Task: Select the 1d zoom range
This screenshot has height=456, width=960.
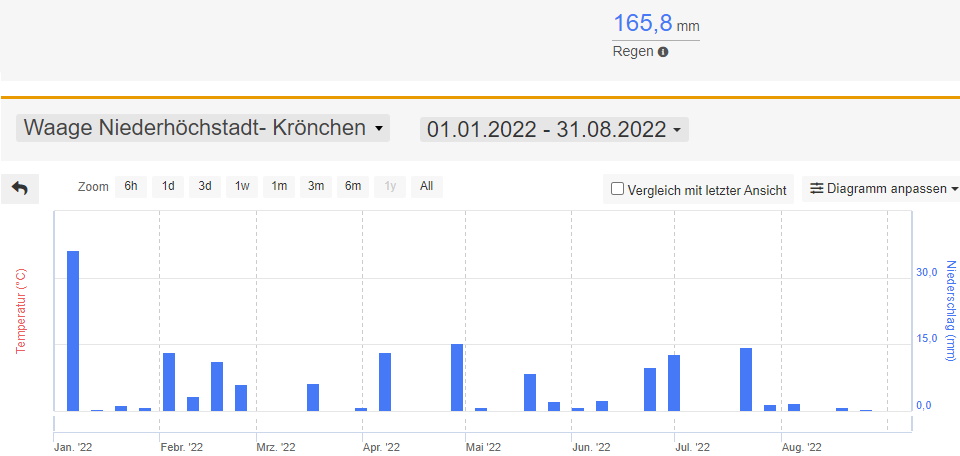Action: pos(168,186)
